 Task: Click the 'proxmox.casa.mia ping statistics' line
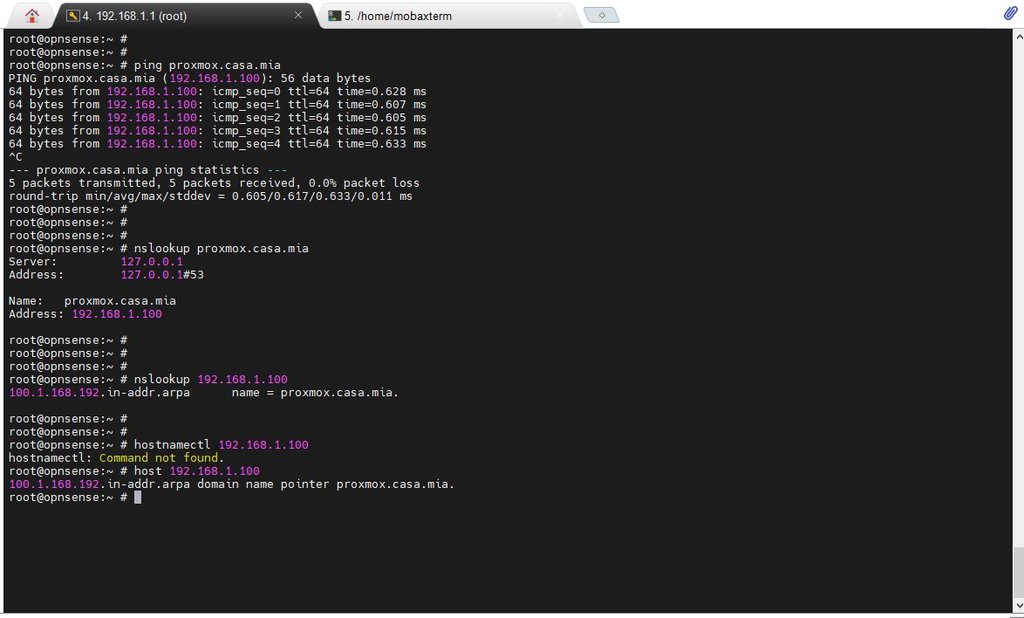point(148,170)
